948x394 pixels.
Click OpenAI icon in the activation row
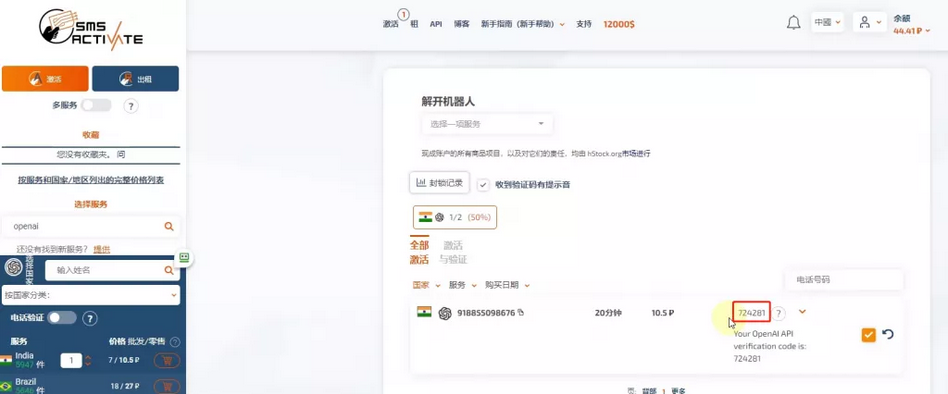pyautogui.click(x=445, y=313)
